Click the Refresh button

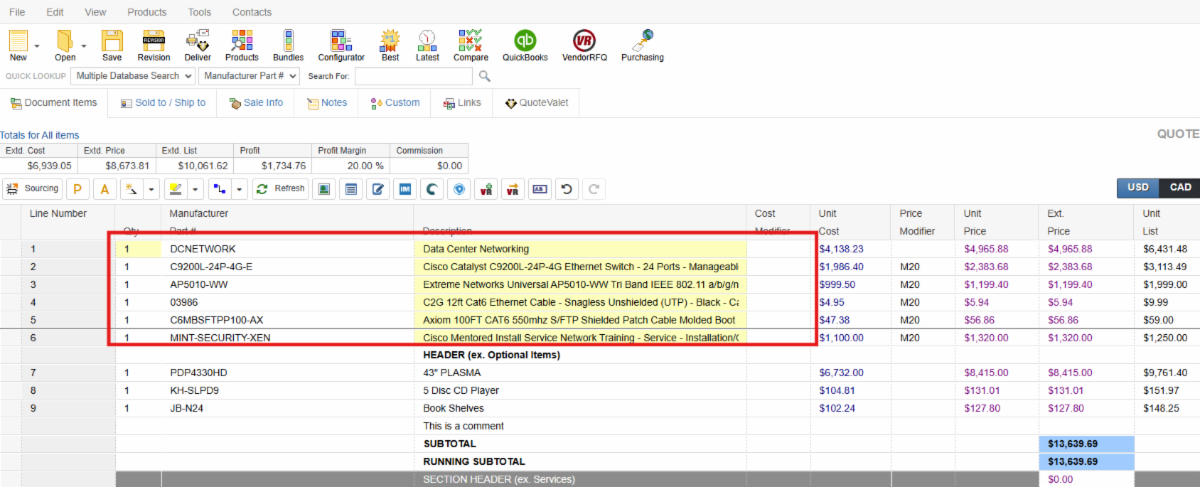281,189
